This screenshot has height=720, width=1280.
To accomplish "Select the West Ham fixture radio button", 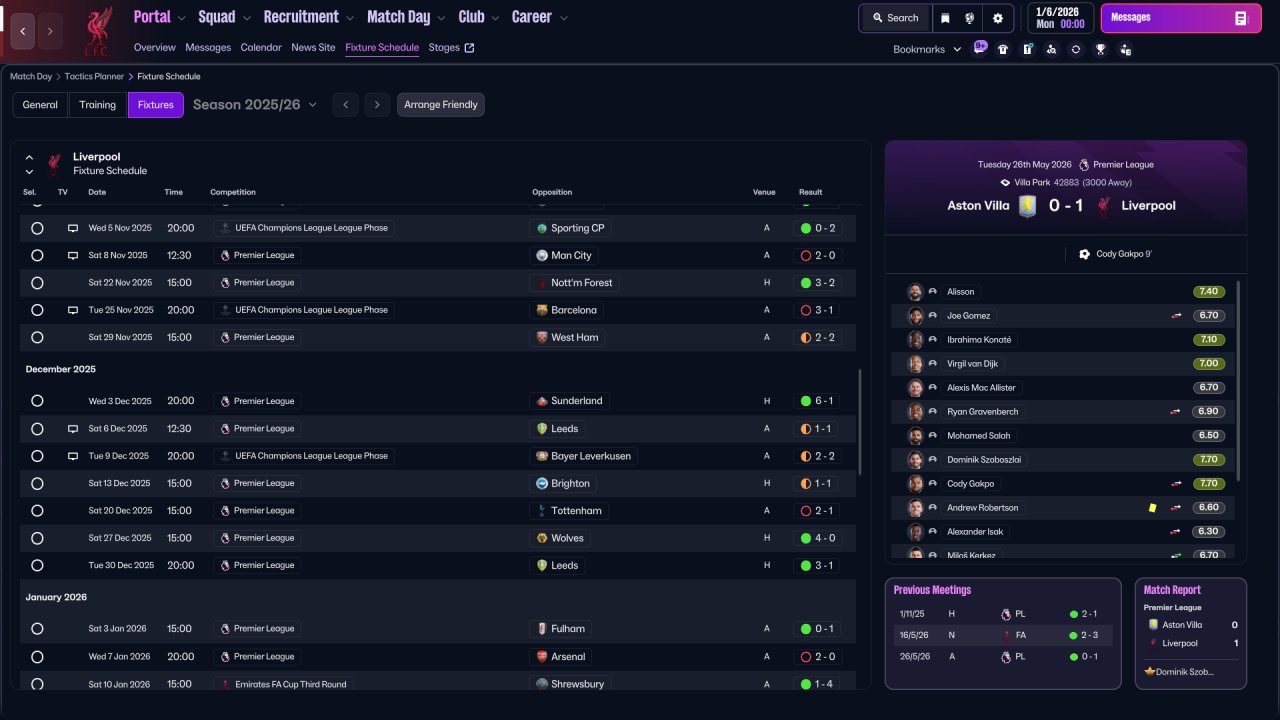I will point(37,338).
